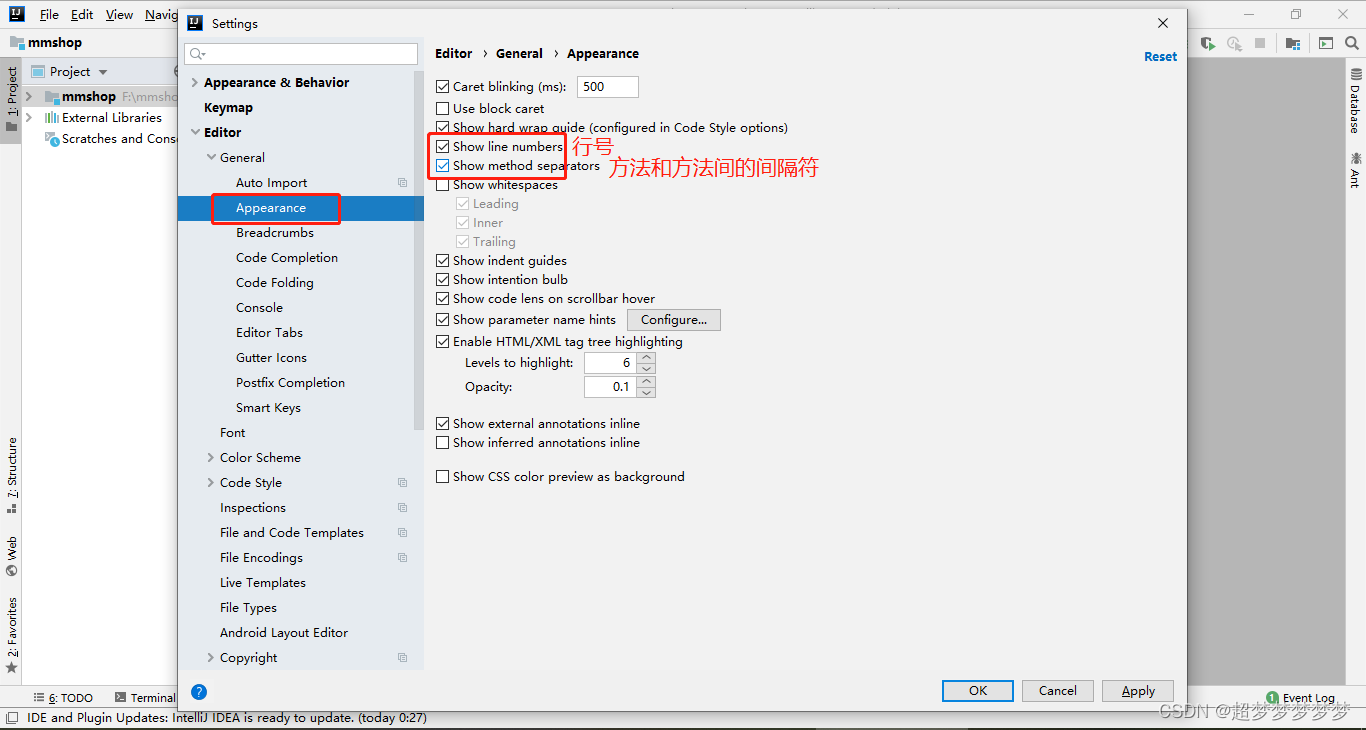The width and height of the screenshot is (1366, 730).
Task: Click the Reset link
Action: (1160, 56)
